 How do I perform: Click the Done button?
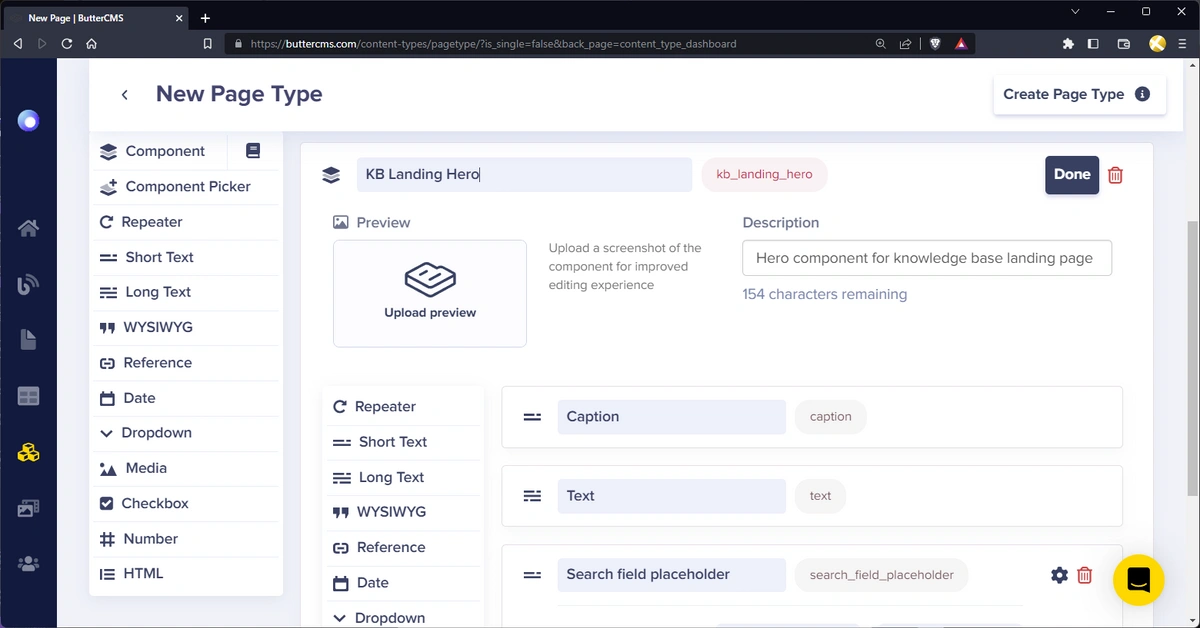point(1072,174)
